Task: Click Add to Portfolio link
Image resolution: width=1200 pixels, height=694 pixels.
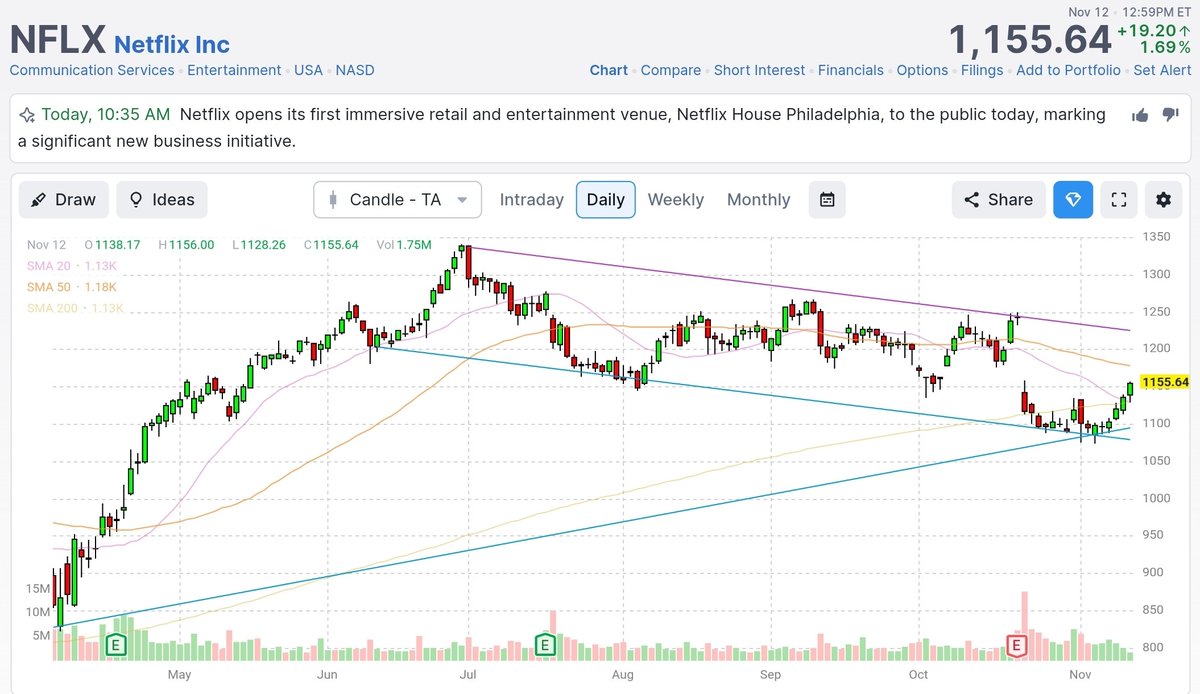Action: pos(1068,70)
